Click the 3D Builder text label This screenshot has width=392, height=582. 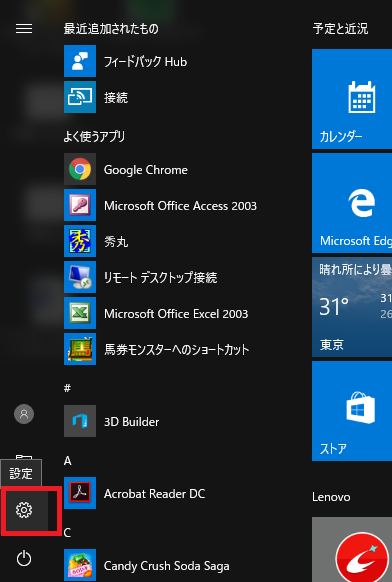(x=131, y=422)
